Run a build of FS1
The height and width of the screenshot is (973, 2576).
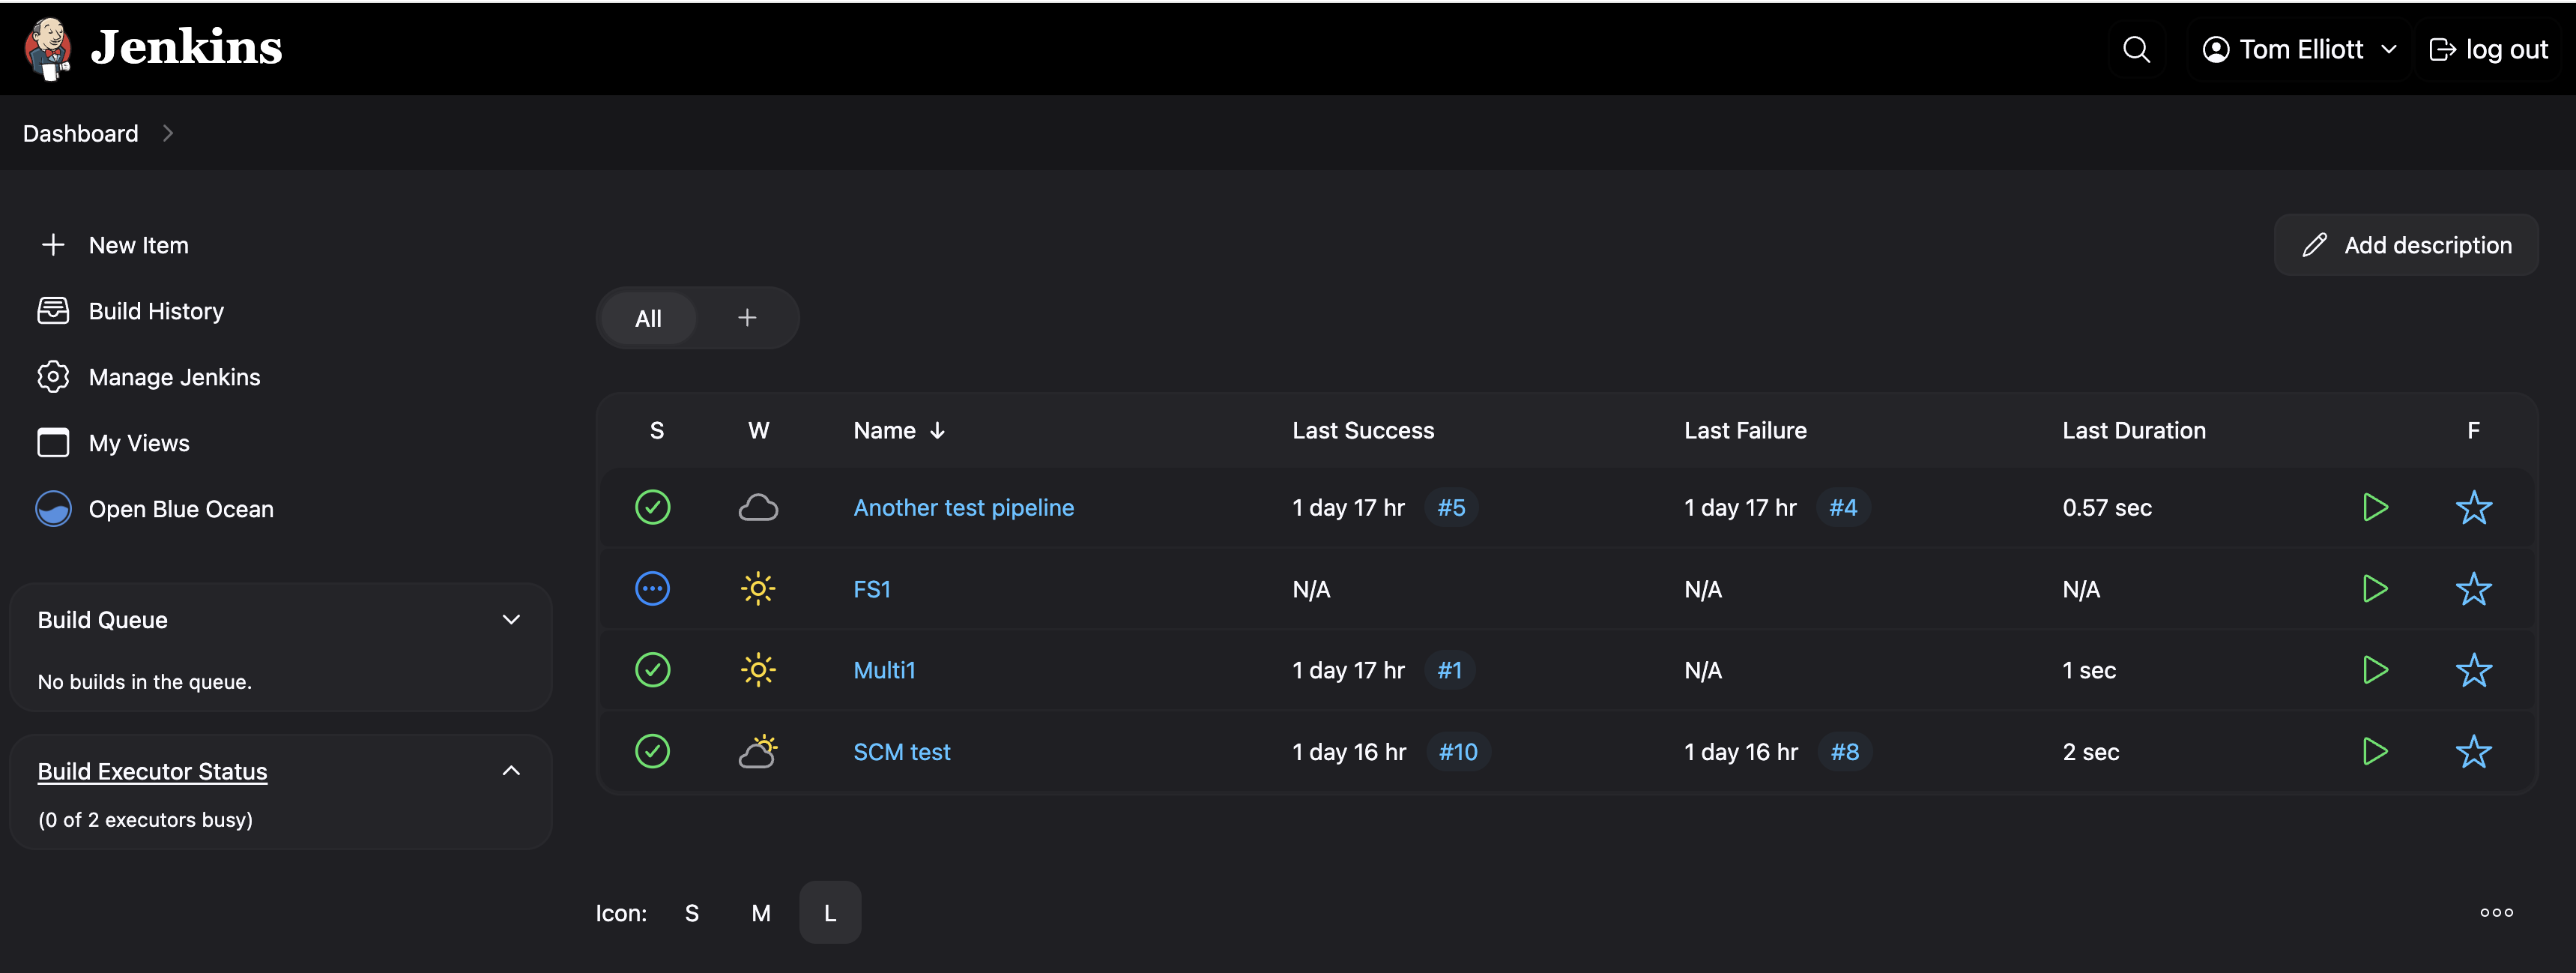tap(2375, 589)
